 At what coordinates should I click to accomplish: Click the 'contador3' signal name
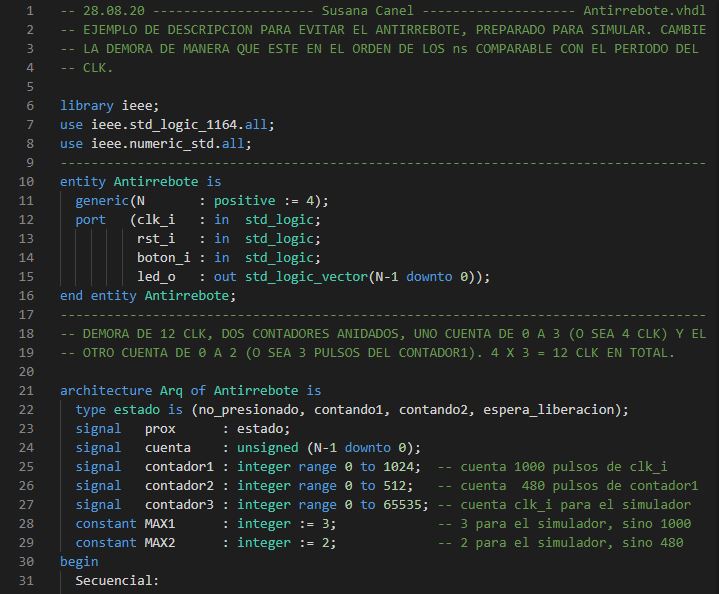click(x=180, y=504)
